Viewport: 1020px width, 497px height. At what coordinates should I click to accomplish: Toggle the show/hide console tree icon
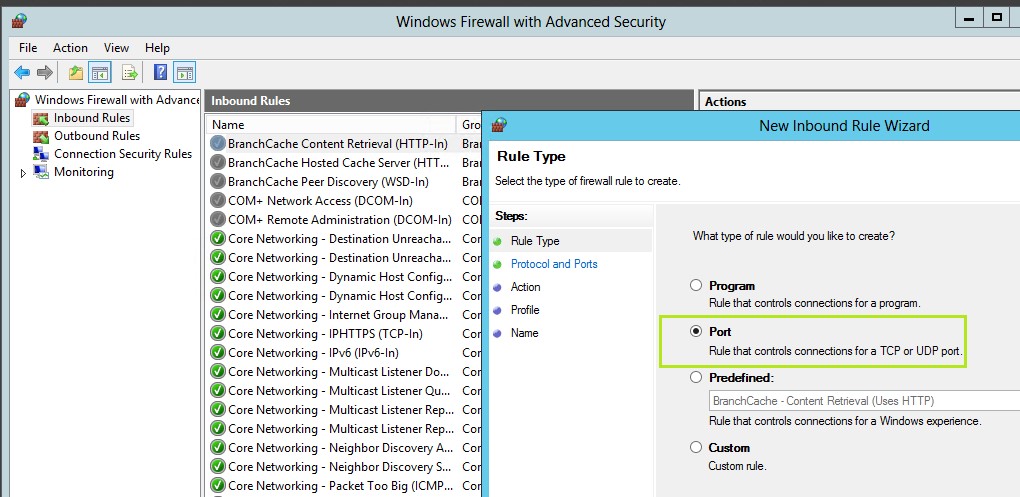point(100,72)
